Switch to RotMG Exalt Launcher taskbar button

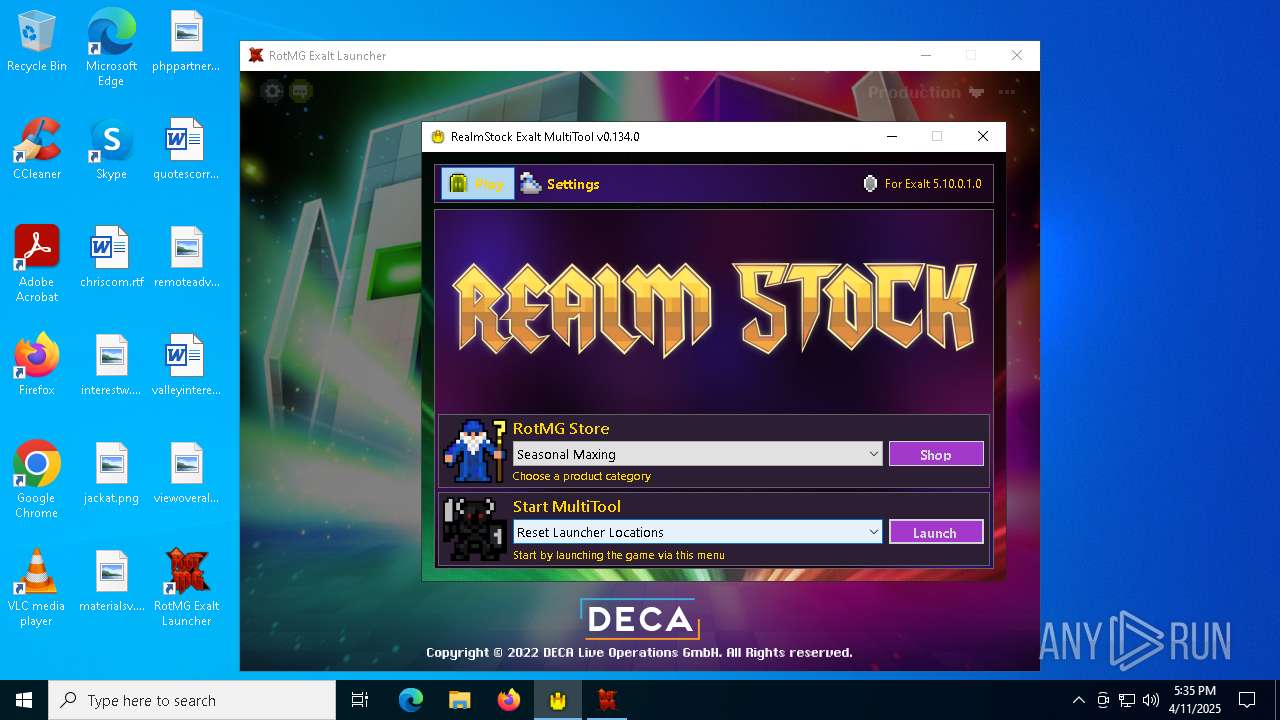(x=606, y=700)
